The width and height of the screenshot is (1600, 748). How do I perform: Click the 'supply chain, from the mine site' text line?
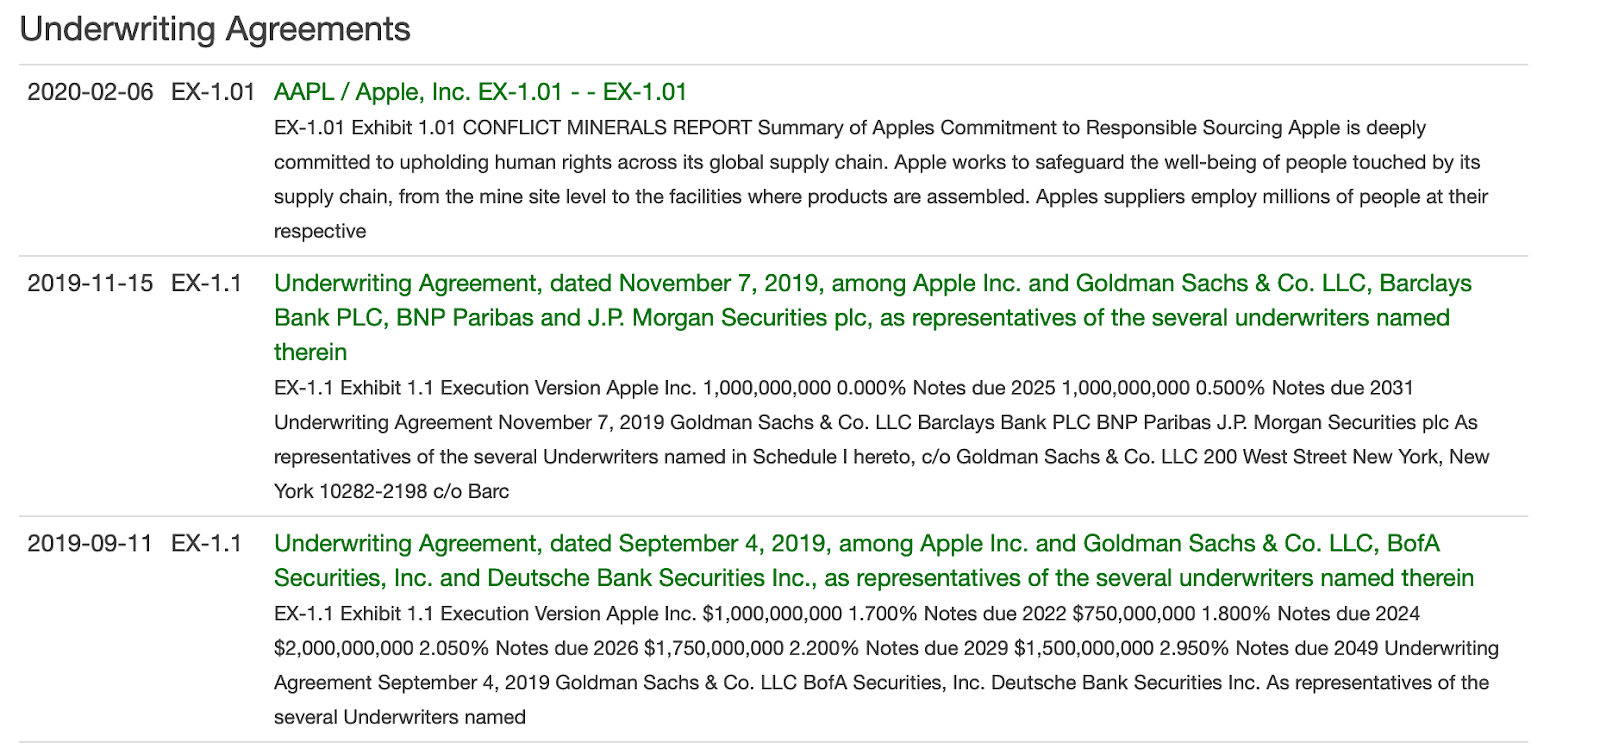click(x=881, y=196)
